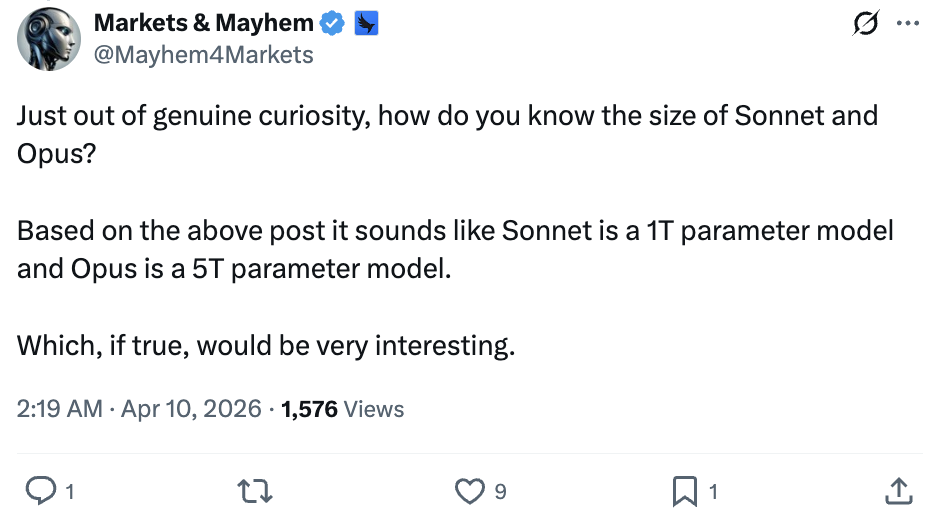Click the "Which, if true" closing sentence

[x=265, y=347]
